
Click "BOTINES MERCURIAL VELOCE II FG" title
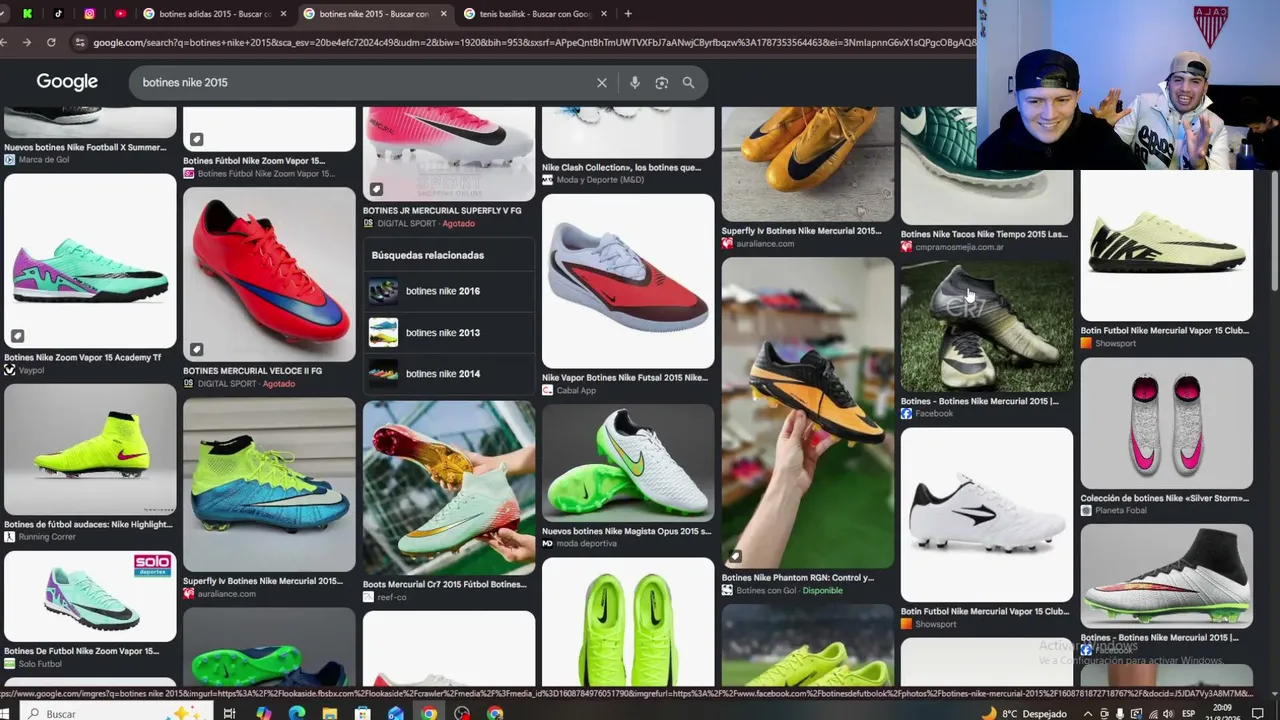(x=253, y=370)
